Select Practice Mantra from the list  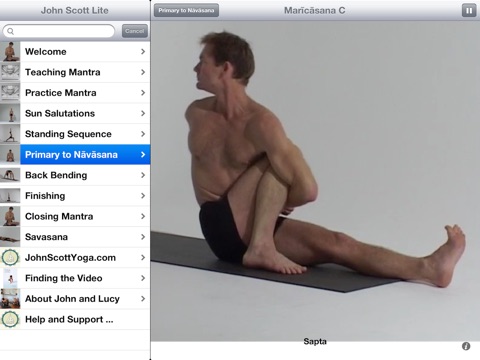coord(75,93)
